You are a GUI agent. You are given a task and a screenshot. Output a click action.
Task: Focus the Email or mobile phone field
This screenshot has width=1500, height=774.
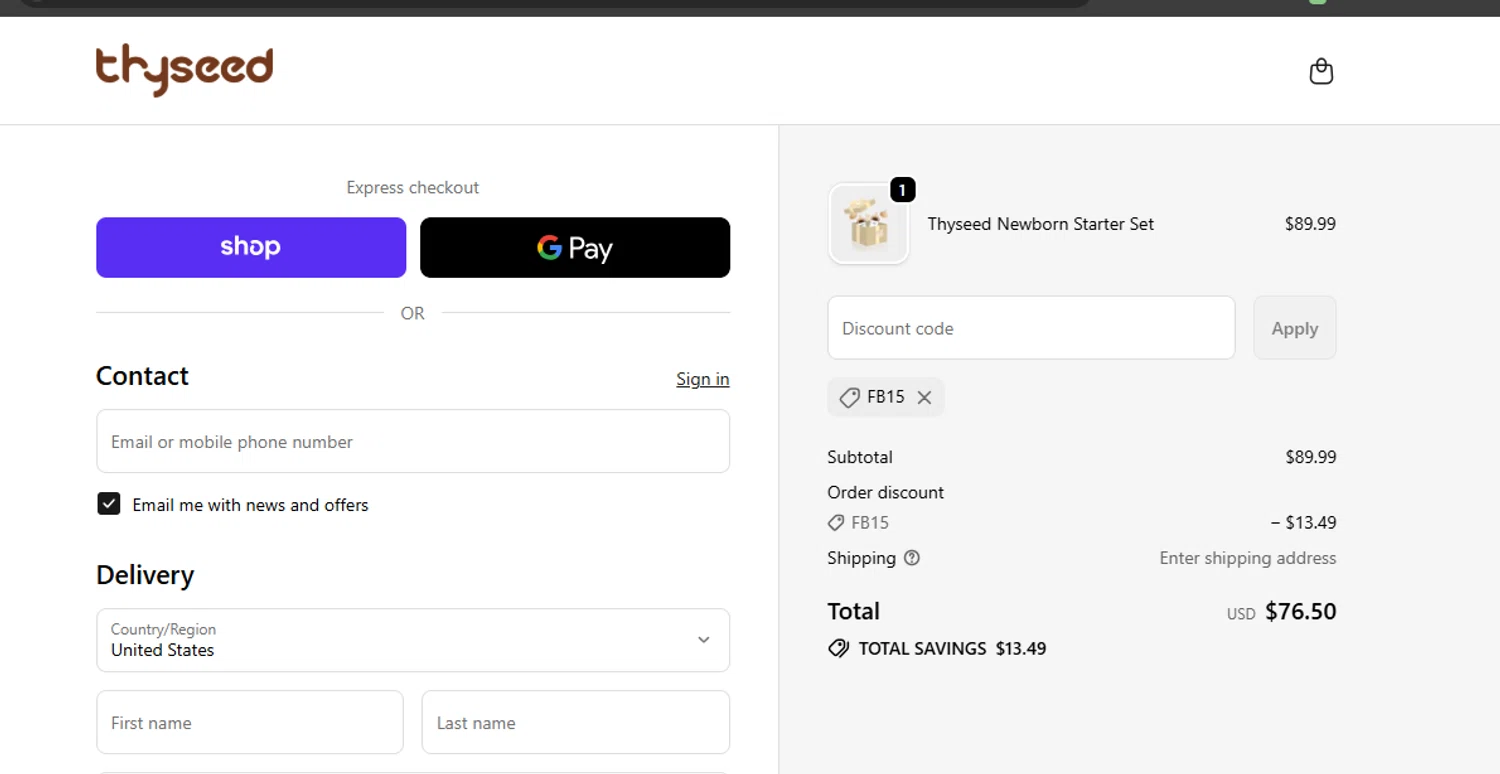pos(413,441)
